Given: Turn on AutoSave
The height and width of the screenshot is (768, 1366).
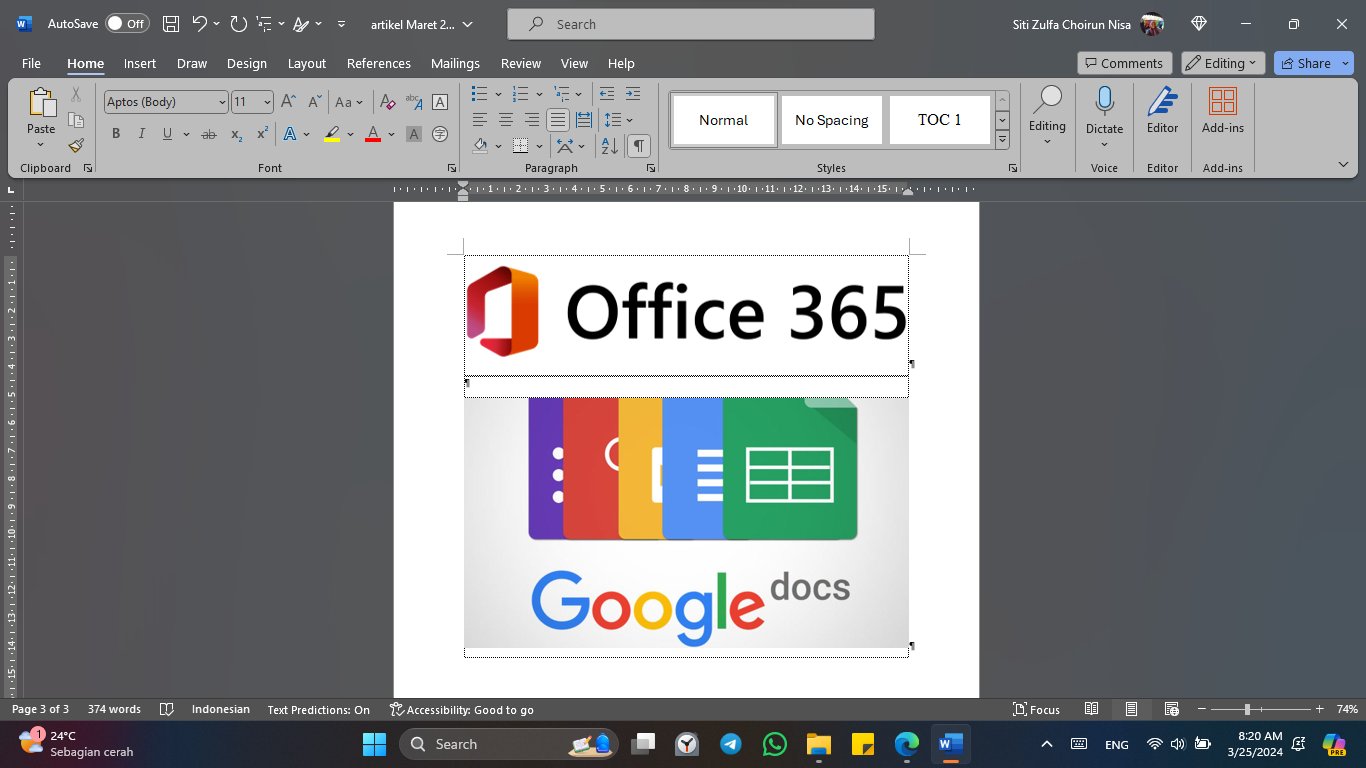Looking at the screenshot, I should point(127,23).
